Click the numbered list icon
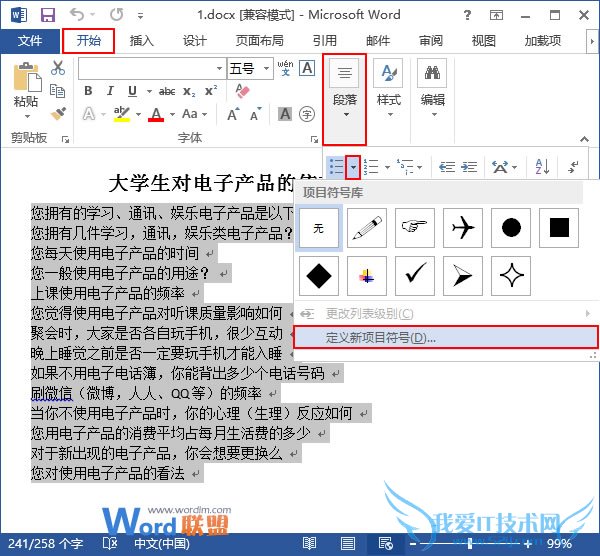This screenshot has width=600, height=556. click(x=371, y=167)
